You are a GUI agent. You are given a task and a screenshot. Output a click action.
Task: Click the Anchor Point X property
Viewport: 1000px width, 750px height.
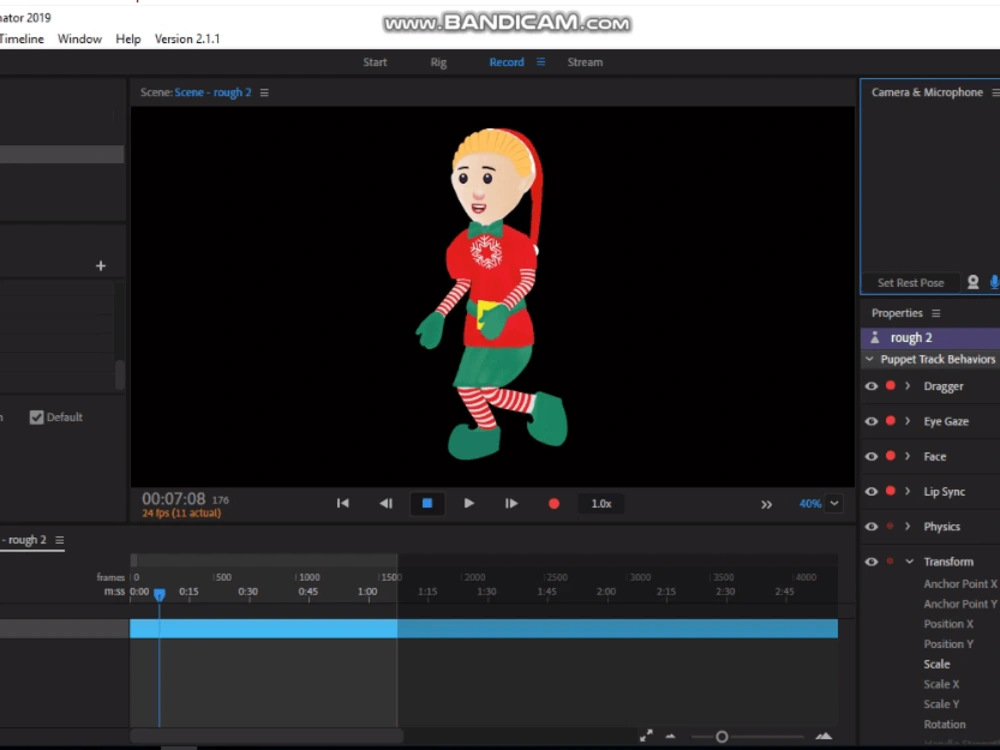point(960,584)
